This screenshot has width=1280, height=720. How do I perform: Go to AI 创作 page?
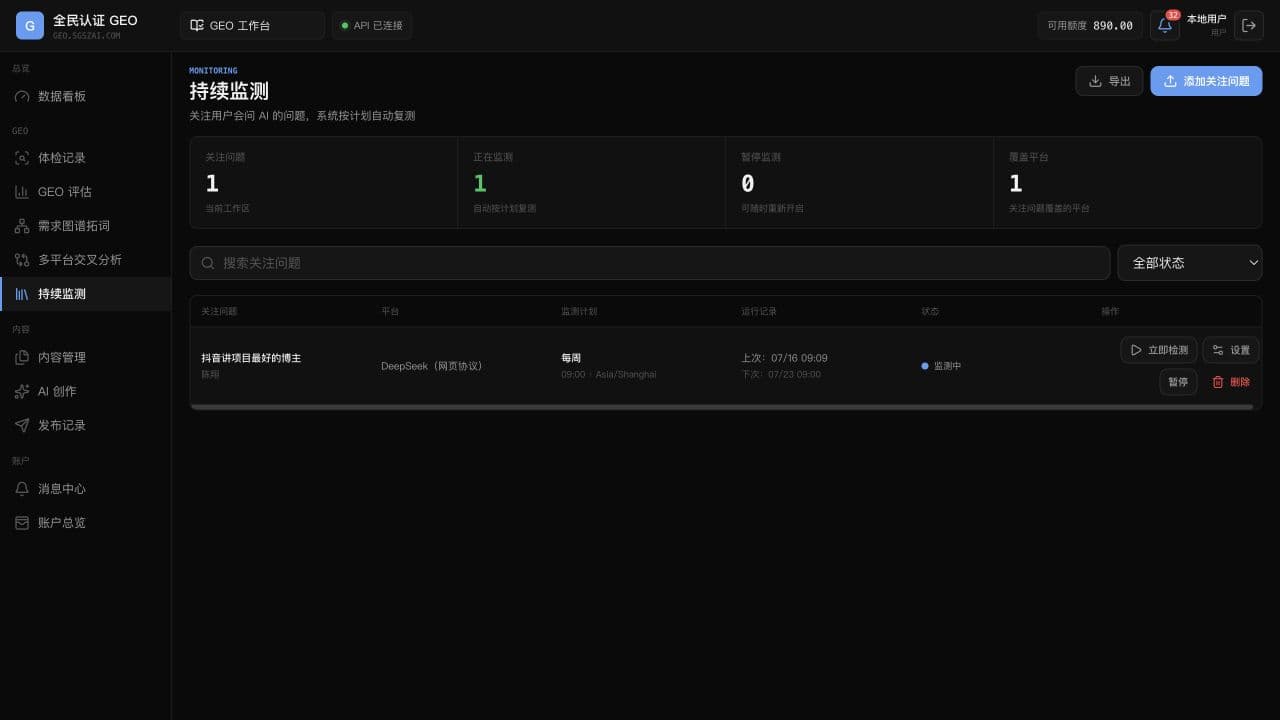(x=85, y=391)
